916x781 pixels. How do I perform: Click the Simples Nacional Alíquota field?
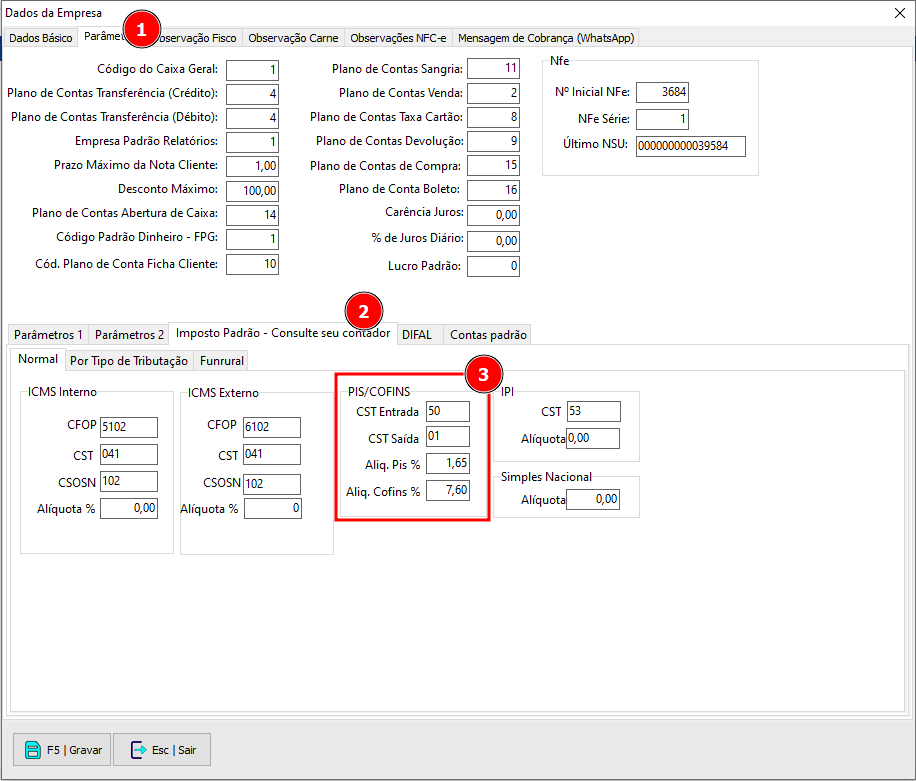pyautogui.click(x=592, y=499)
